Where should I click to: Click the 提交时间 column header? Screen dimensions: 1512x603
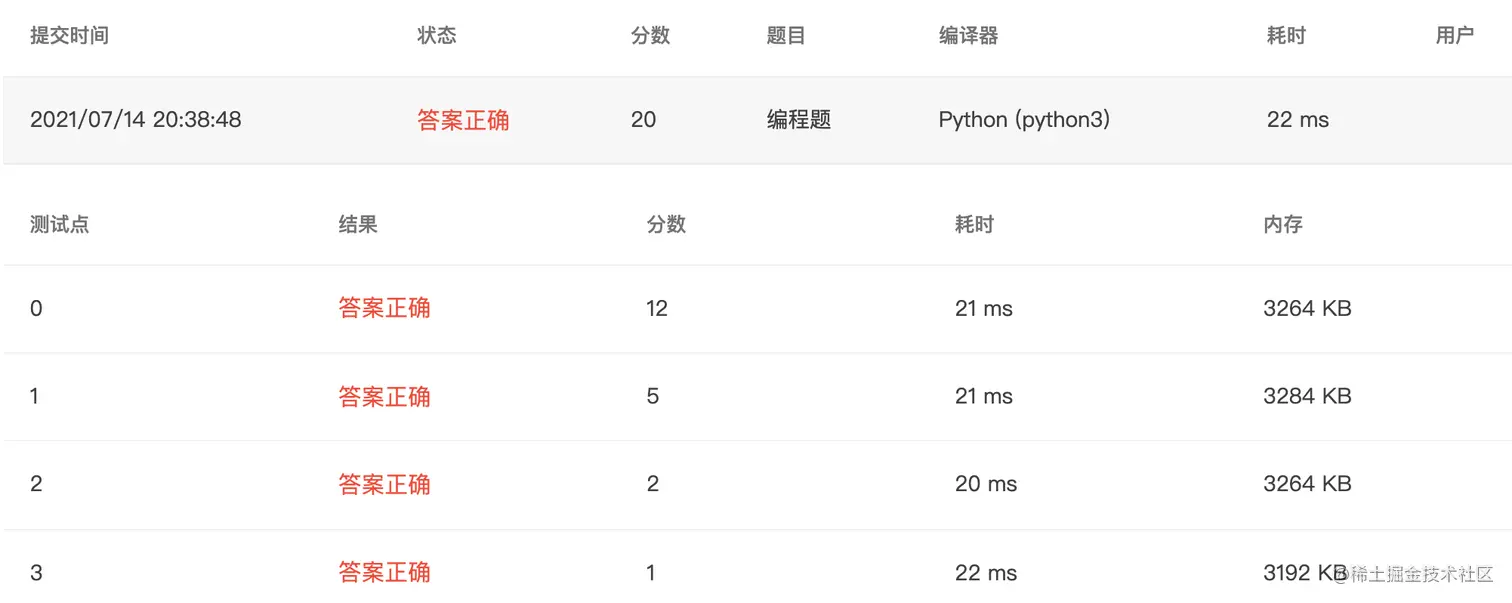[x=69, y=36]
